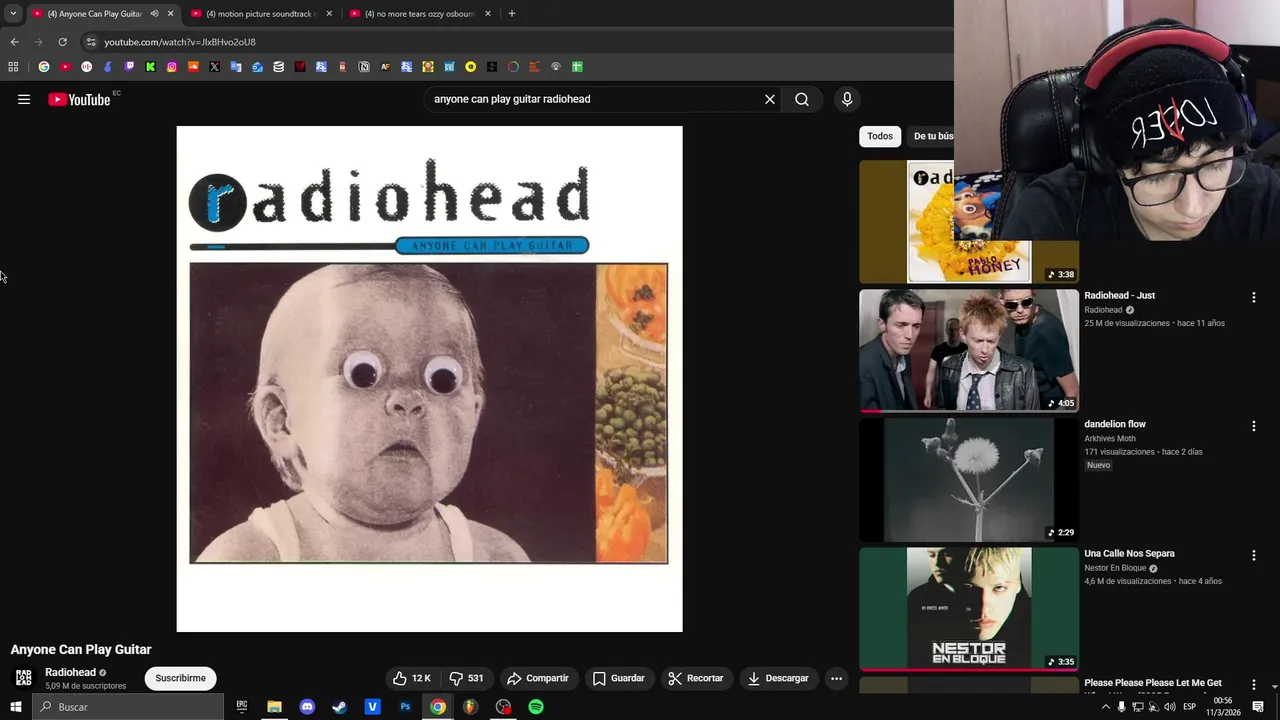The image size is (1280, 720).
Task: Open a new browser tab
Action: (x=511, y=14)
